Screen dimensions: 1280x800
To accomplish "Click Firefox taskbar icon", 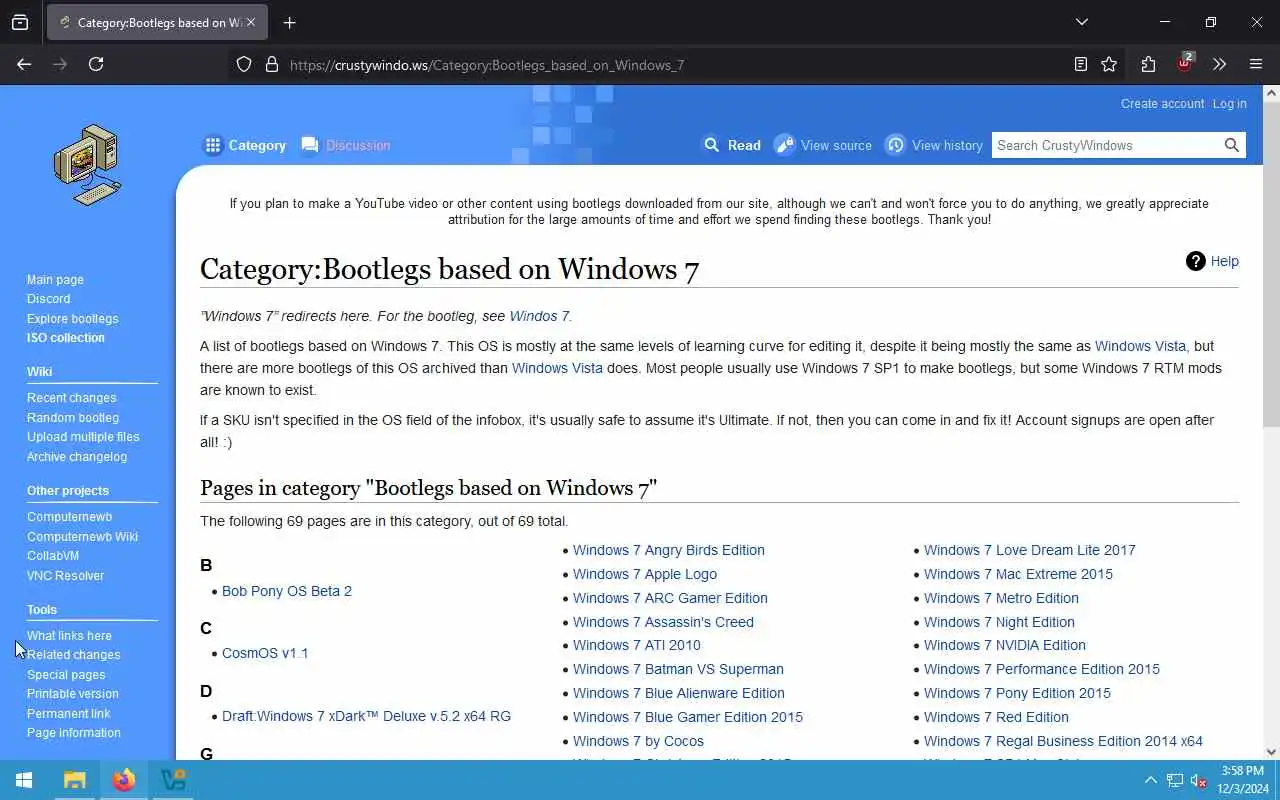I will point(124,780).
